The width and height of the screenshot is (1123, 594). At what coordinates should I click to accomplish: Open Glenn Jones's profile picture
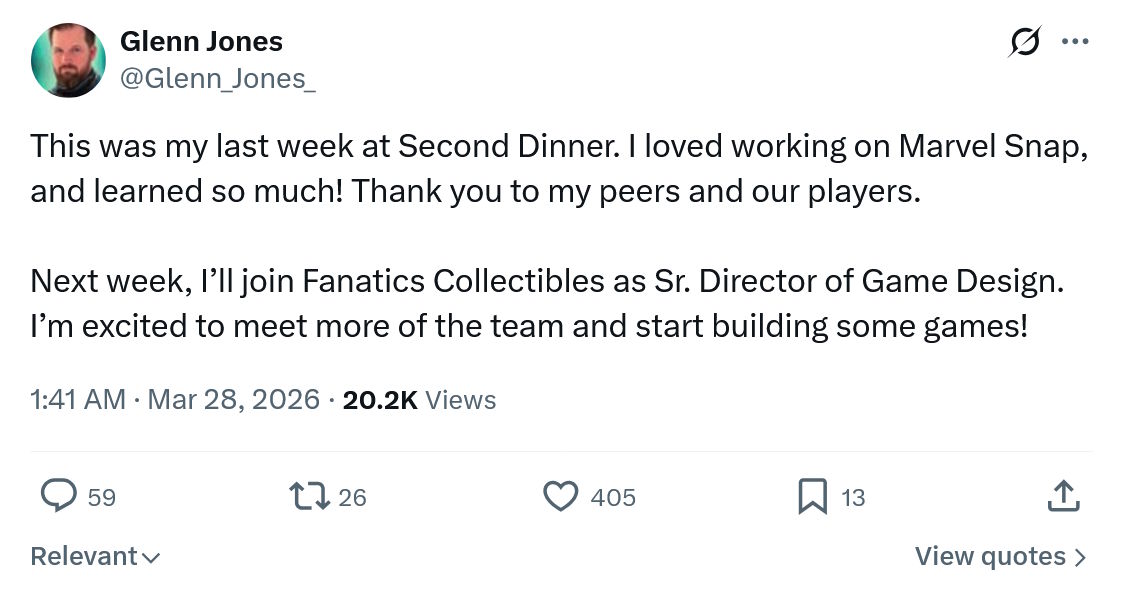[x=68, y=60]
